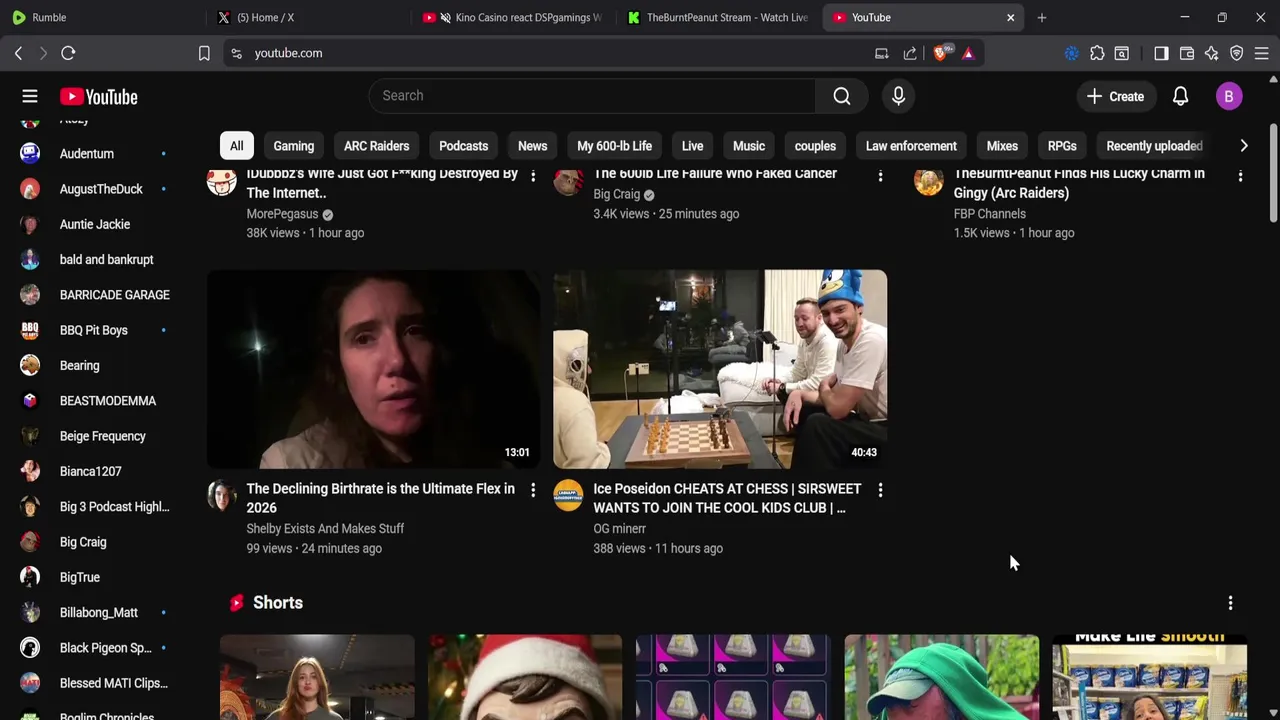The height and width of the screenshot is (720, 1280).
Task: Select the Music filter chip
Action: [x=748, y=146]
